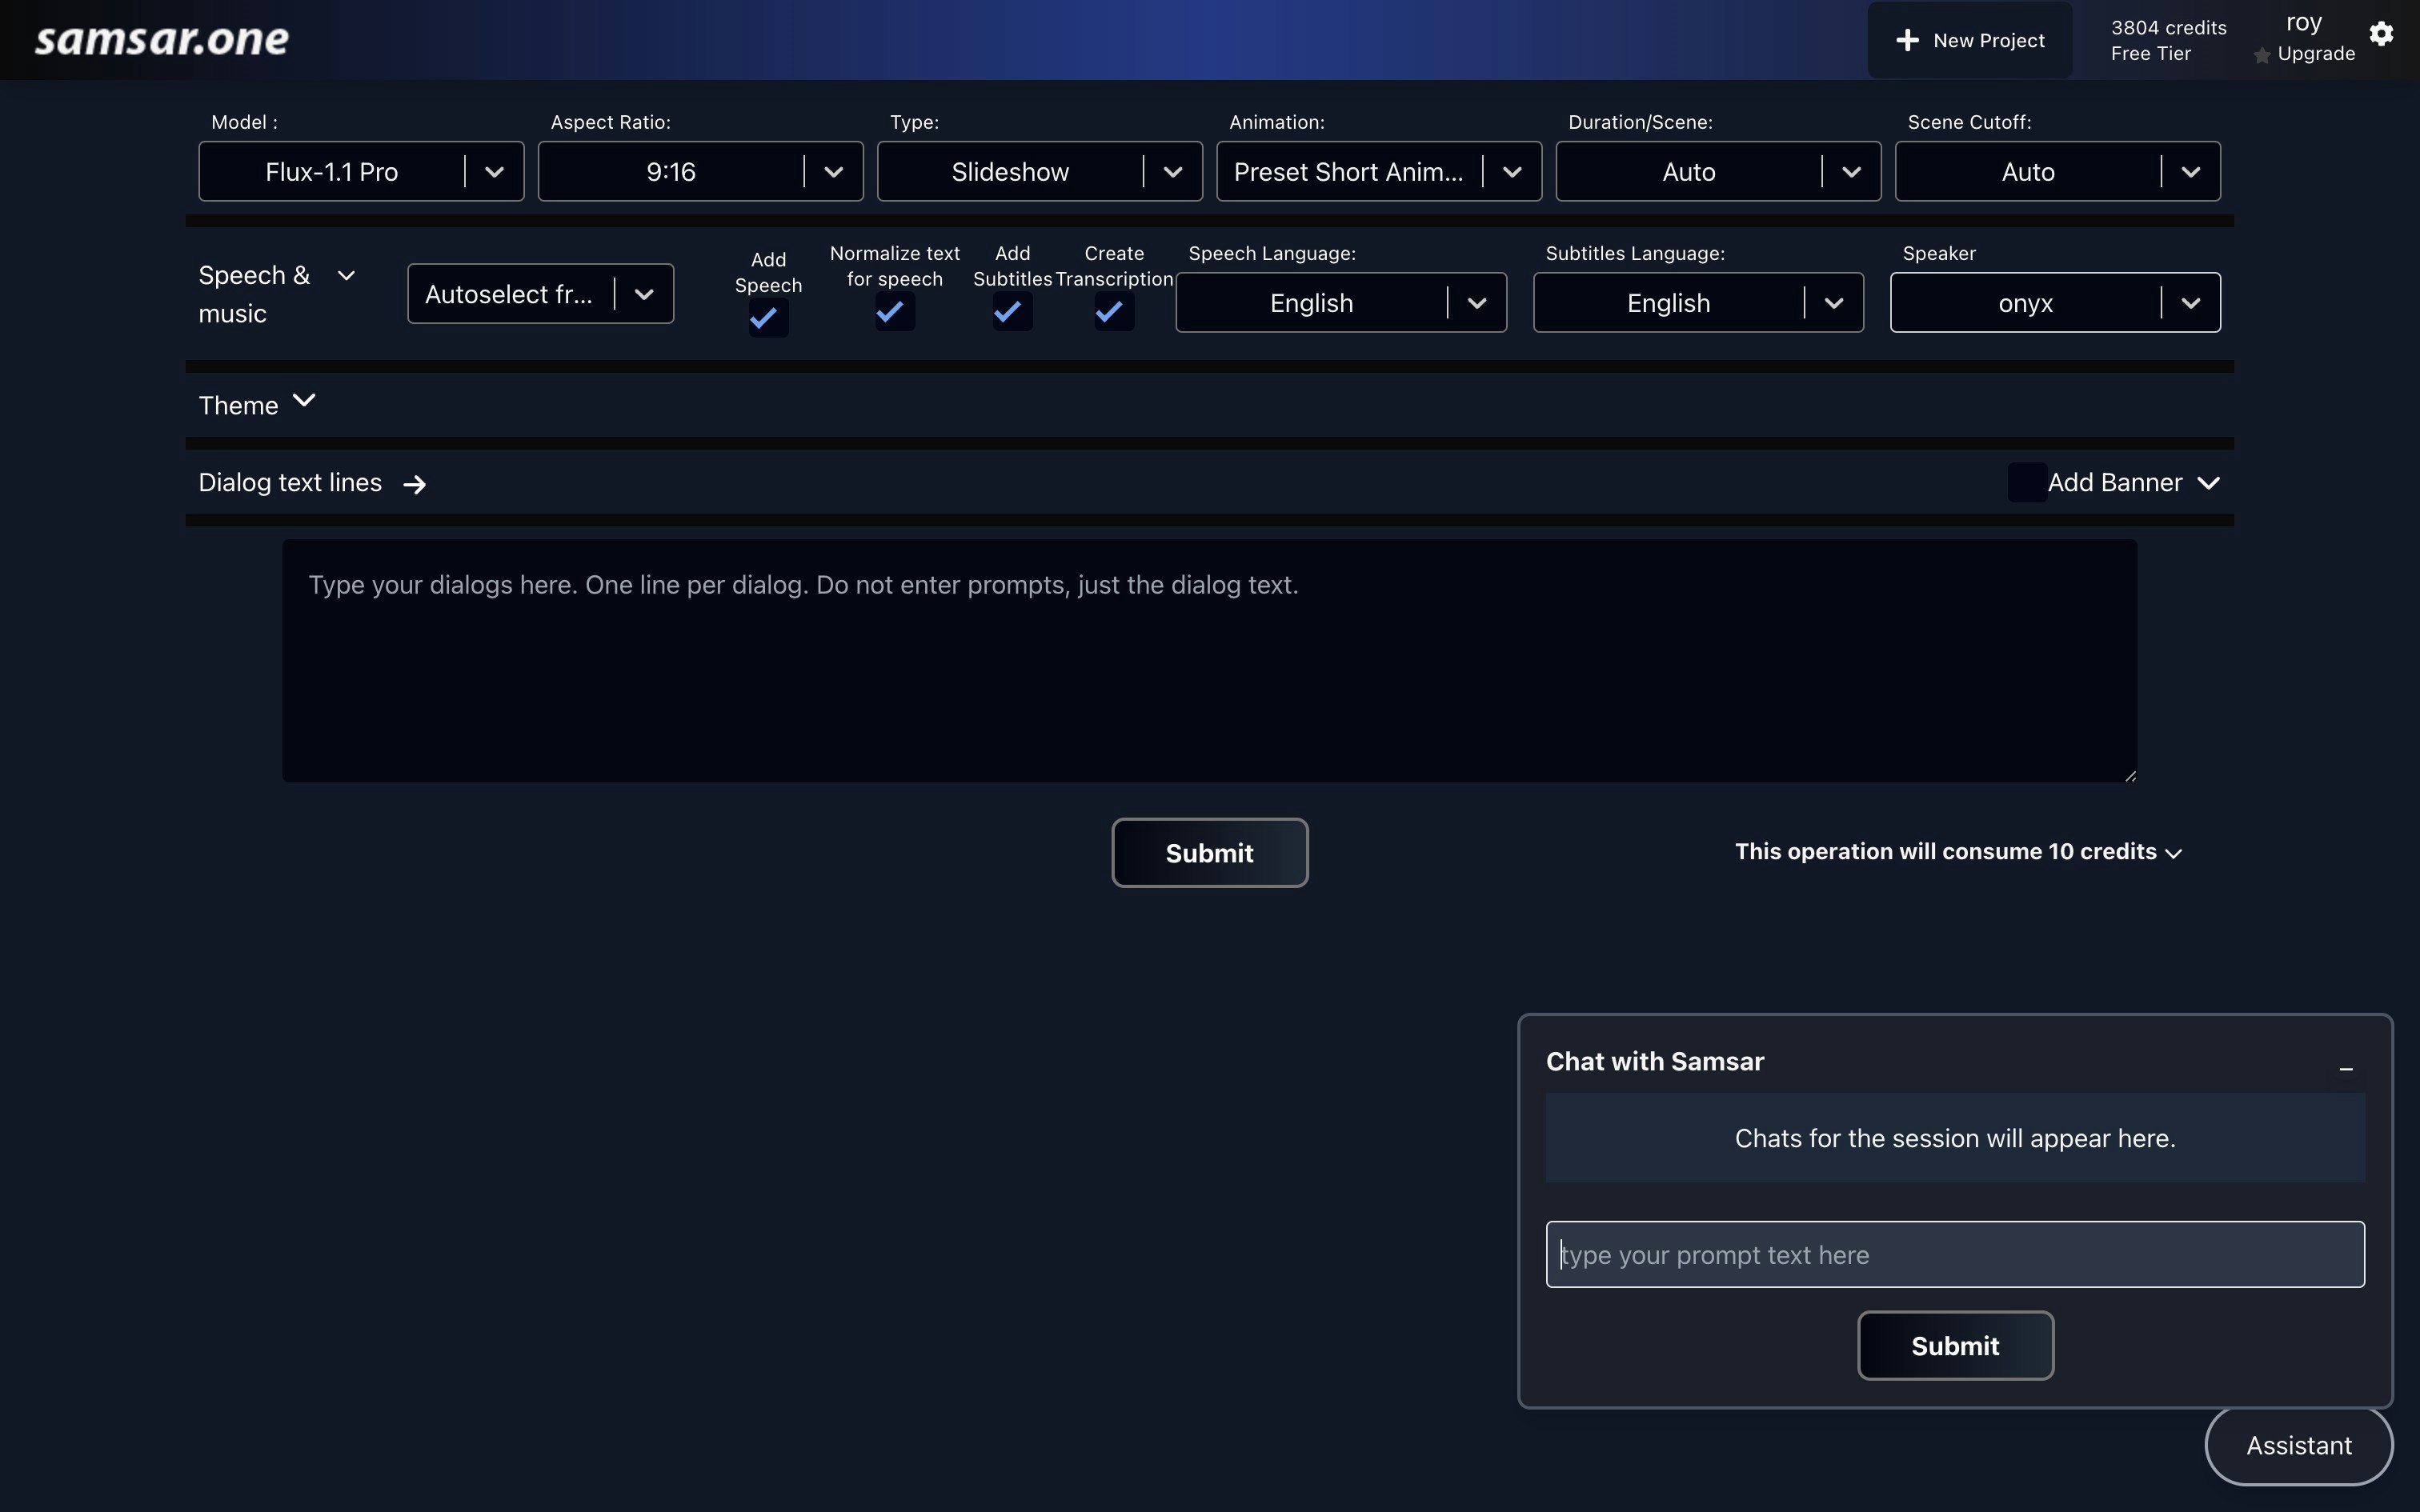Disable the Create Transcription checkbox

[x=1113, y=312]
